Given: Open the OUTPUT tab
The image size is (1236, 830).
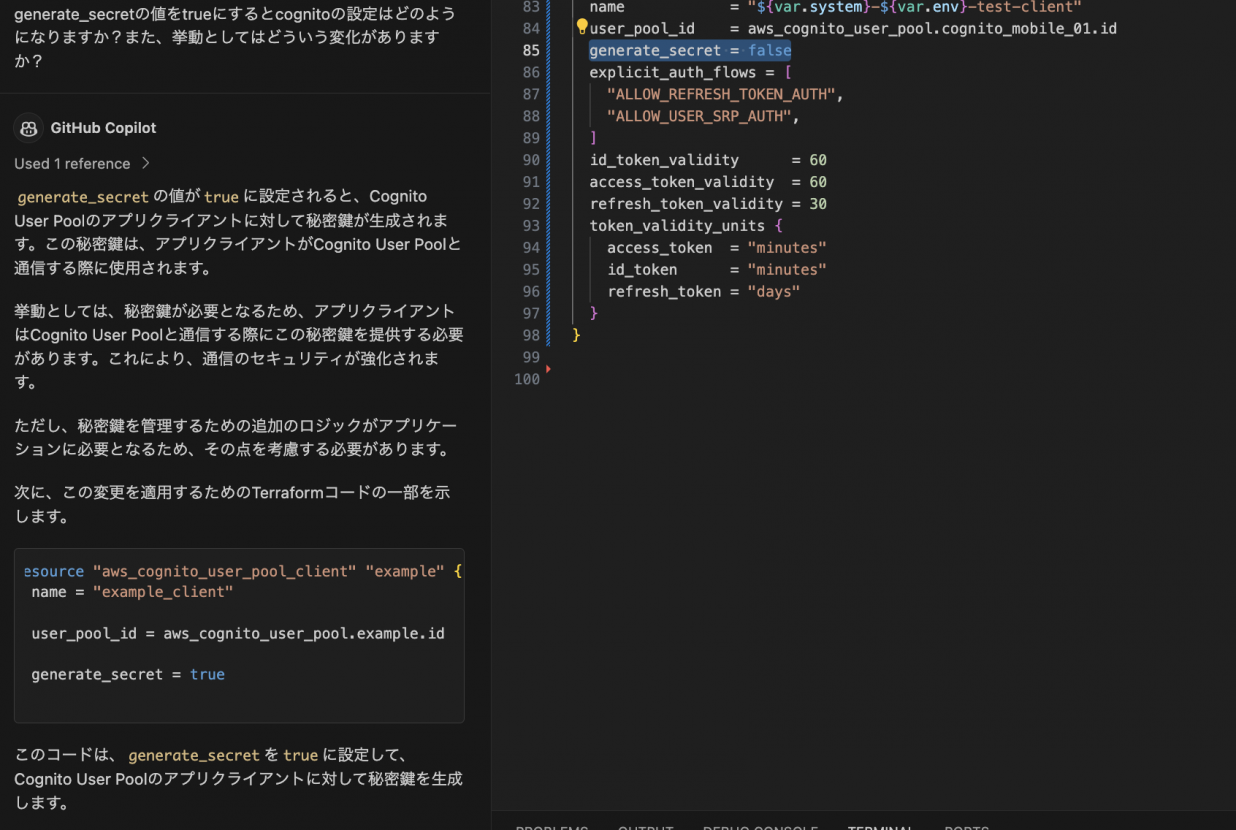Looking at the screenshot, I should 645,827.
